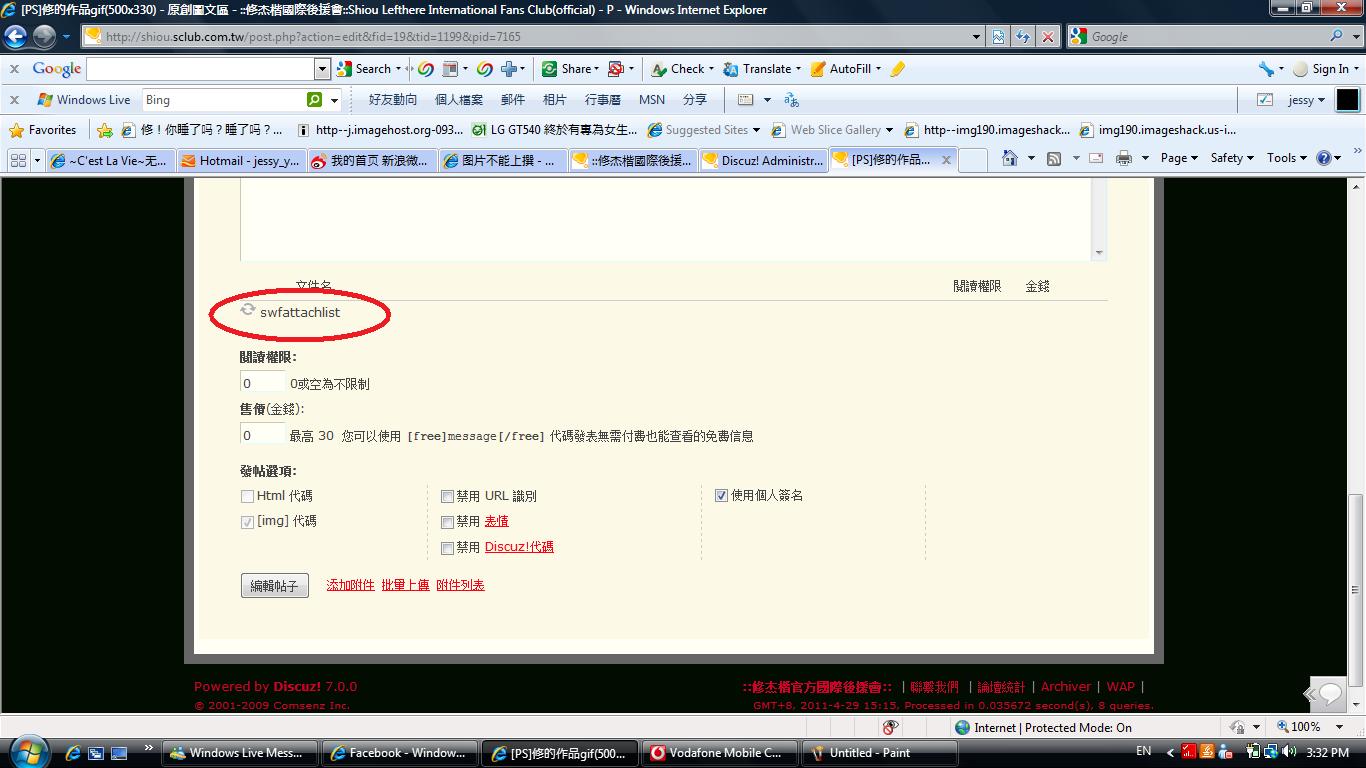
Task: Click the Print icon in command bar
Action: coord(1123,158)
